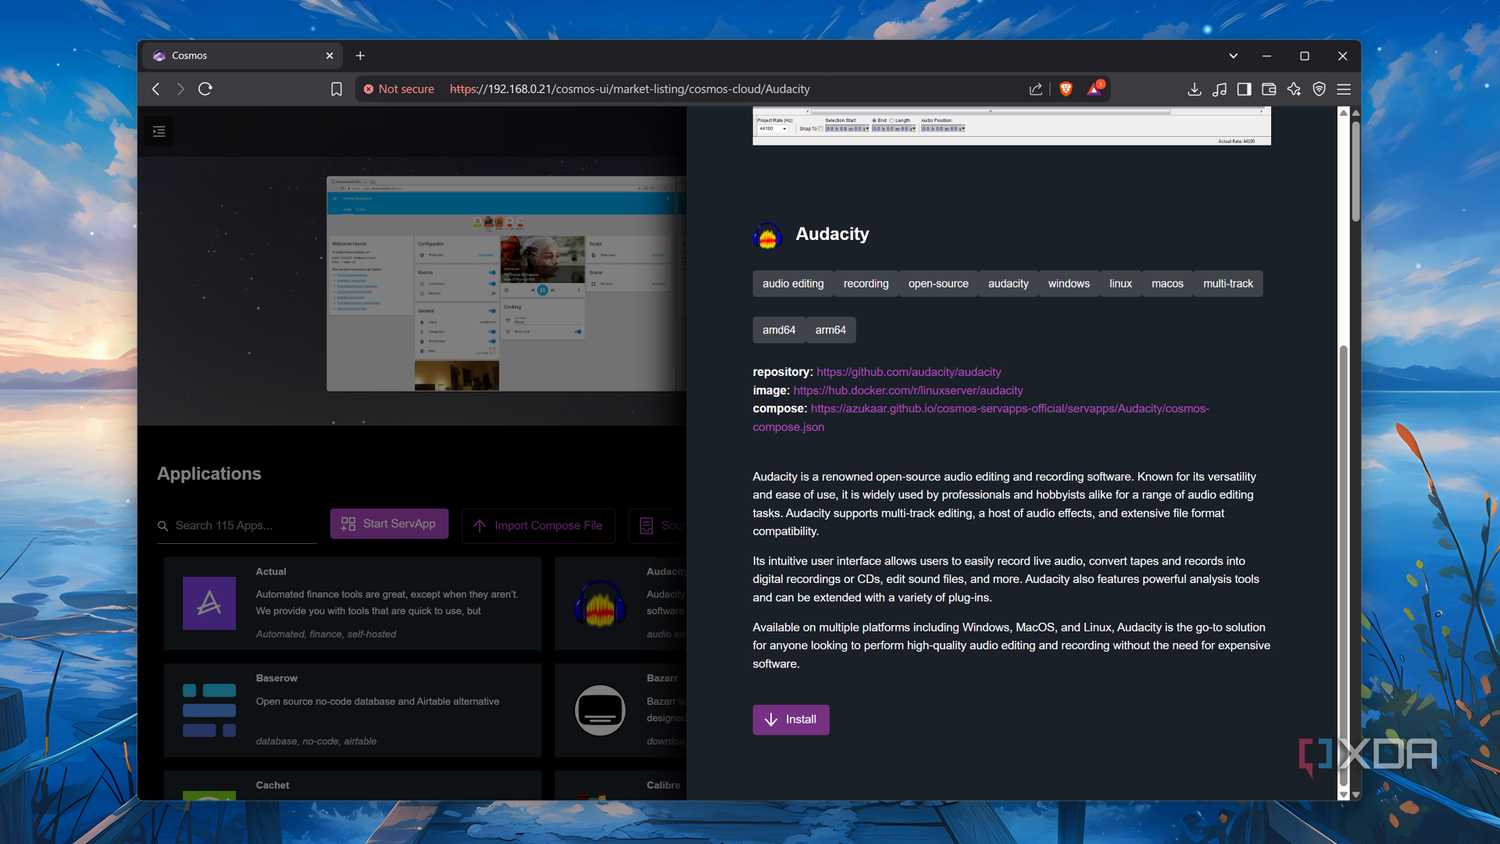
Task: Click the windows tag
Action: 1069,284
